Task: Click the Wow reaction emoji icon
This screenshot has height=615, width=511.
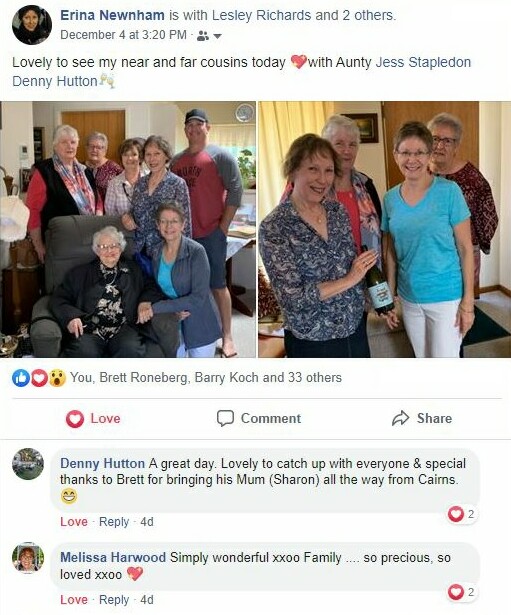Action: point(57,378)
